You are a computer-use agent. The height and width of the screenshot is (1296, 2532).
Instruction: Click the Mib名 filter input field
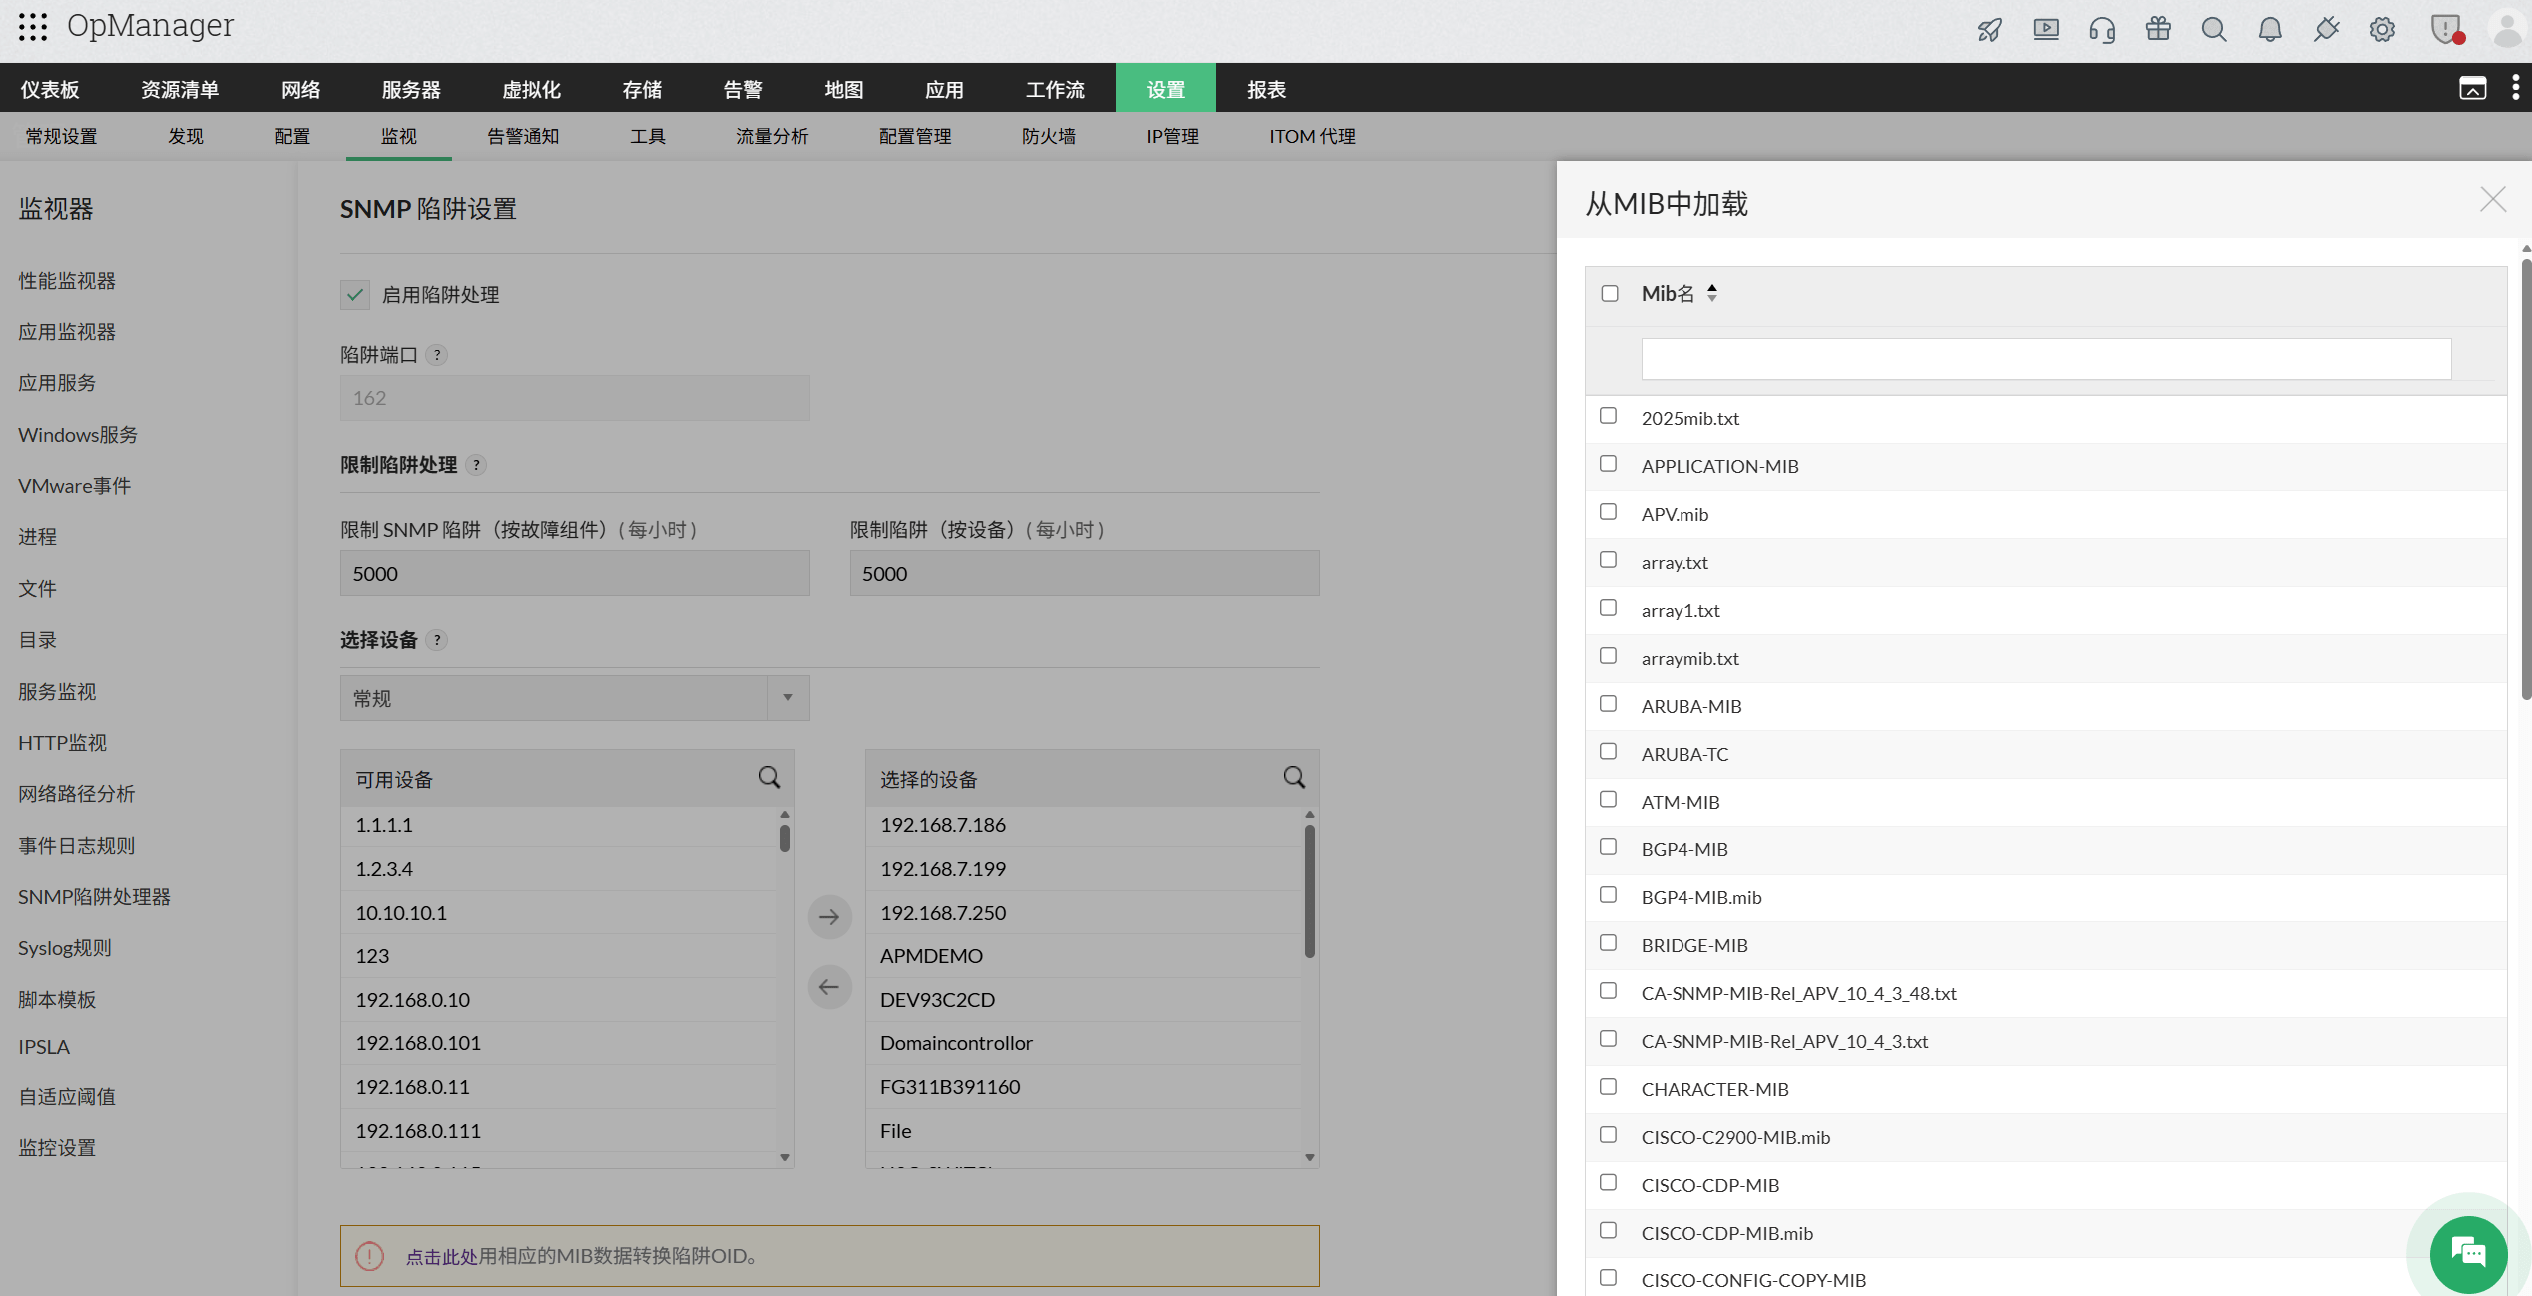tap(2046, 359)
